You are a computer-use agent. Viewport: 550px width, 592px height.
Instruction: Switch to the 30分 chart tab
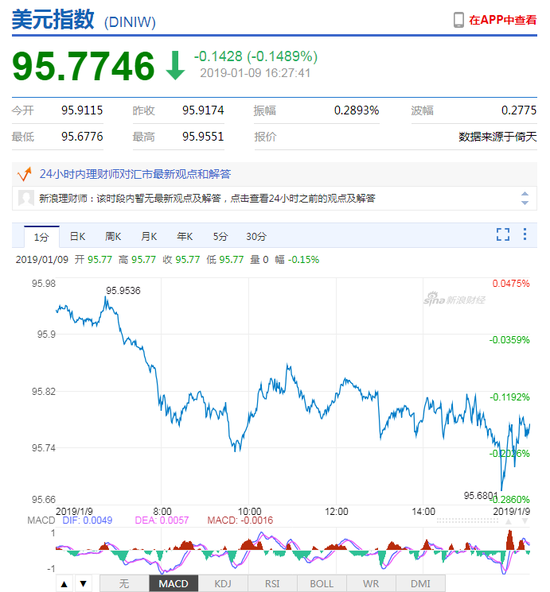point(256,237)
